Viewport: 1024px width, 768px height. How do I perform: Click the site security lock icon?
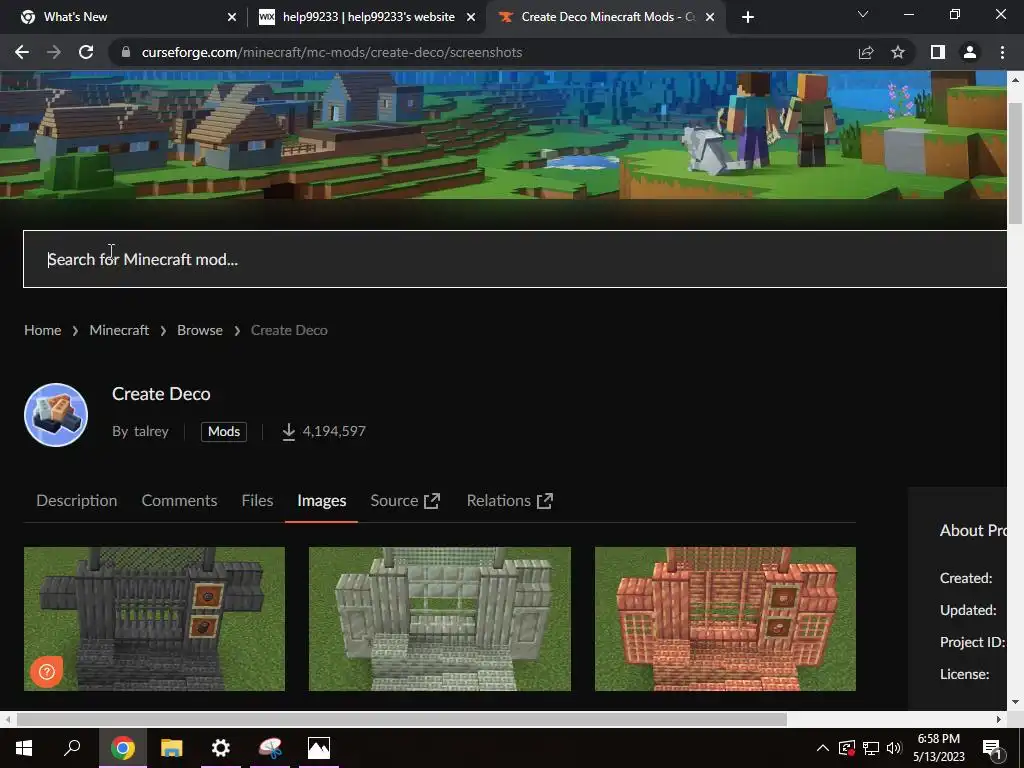pyautogui.click(x=126, y=52)
